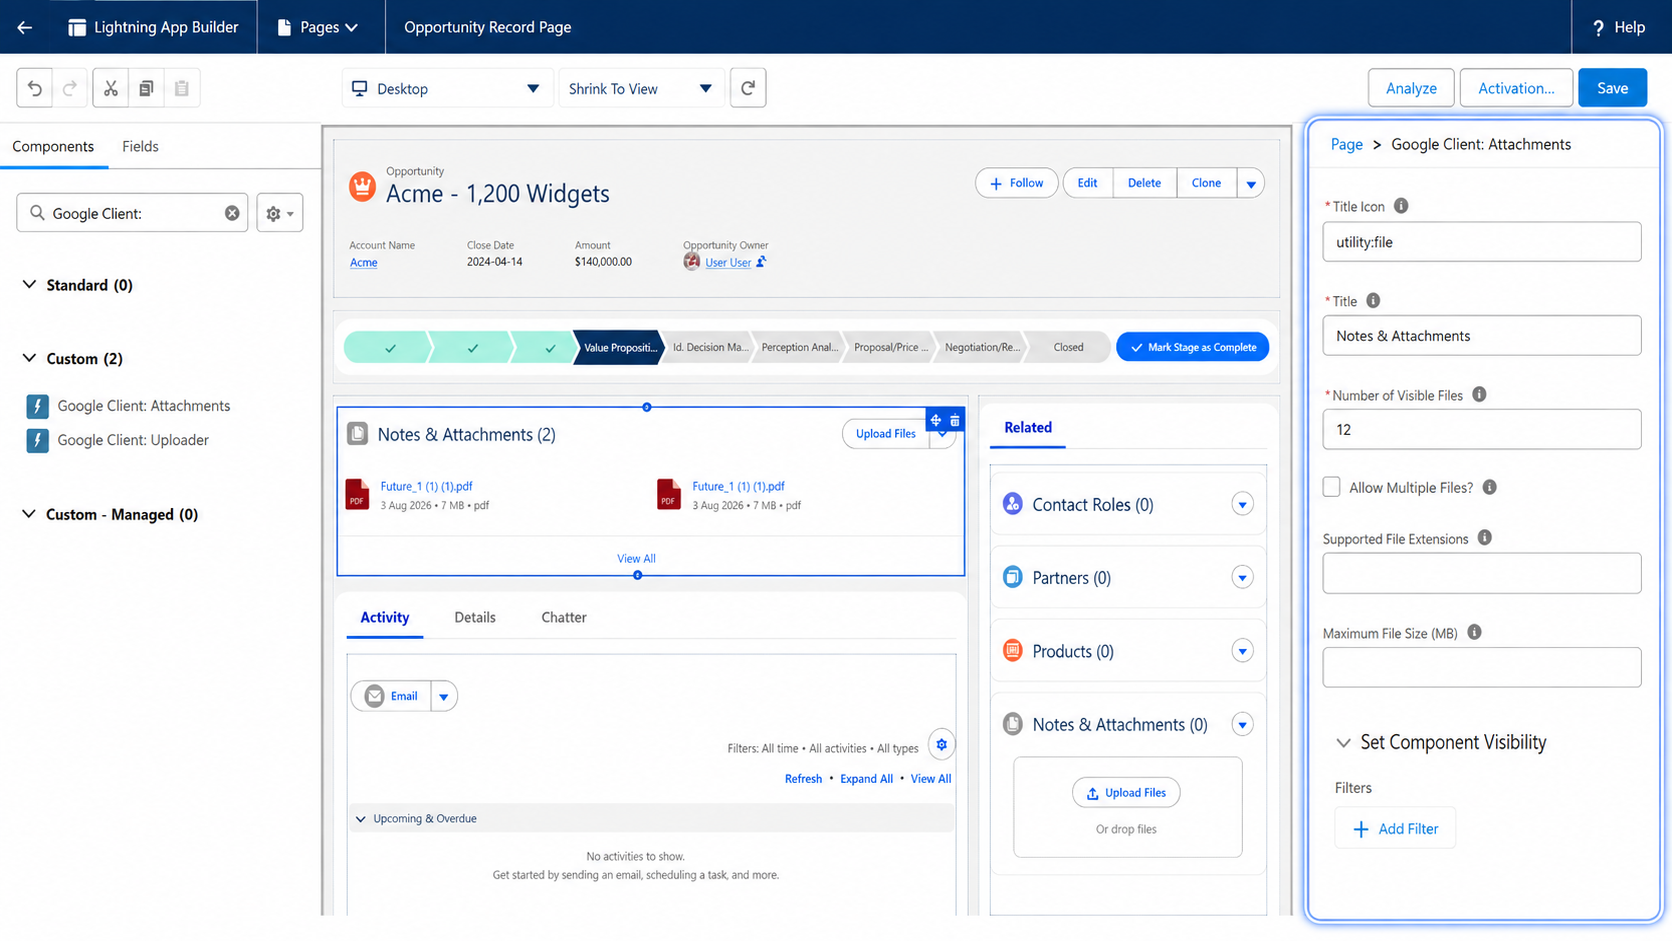Click the Title Icon input field
The width and height of the screenshot is (1672, 941).
(x=1481, y=242)
